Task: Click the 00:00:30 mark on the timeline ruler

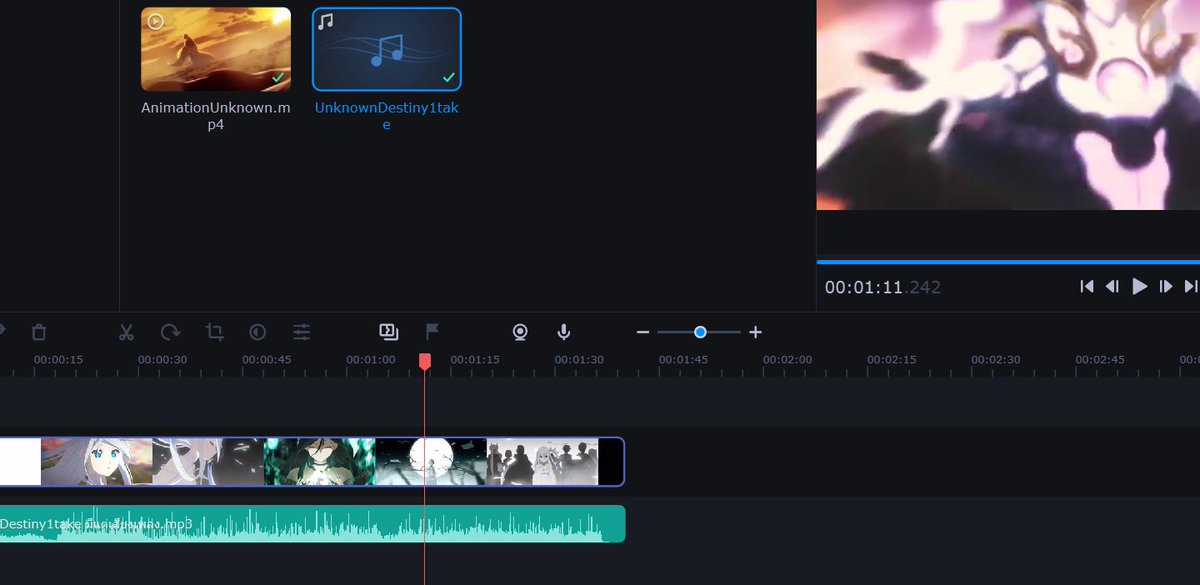Action: click(x=162, y=360)
